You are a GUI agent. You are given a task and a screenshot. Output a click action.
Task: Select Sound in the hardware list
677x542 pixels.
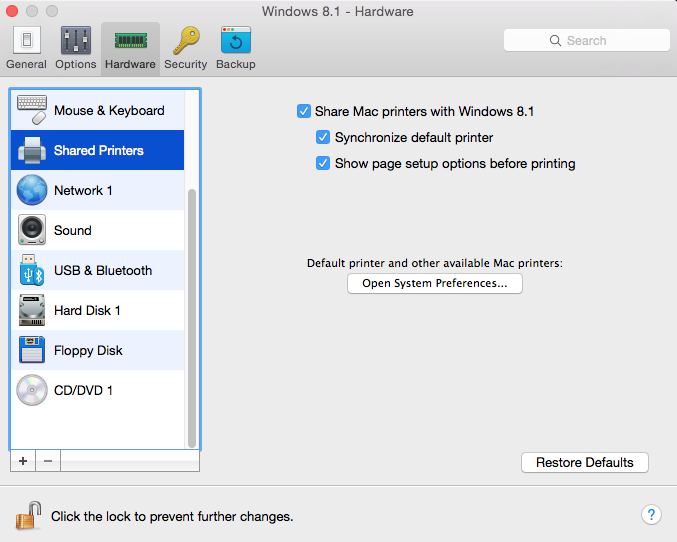[x=98, y=230]
